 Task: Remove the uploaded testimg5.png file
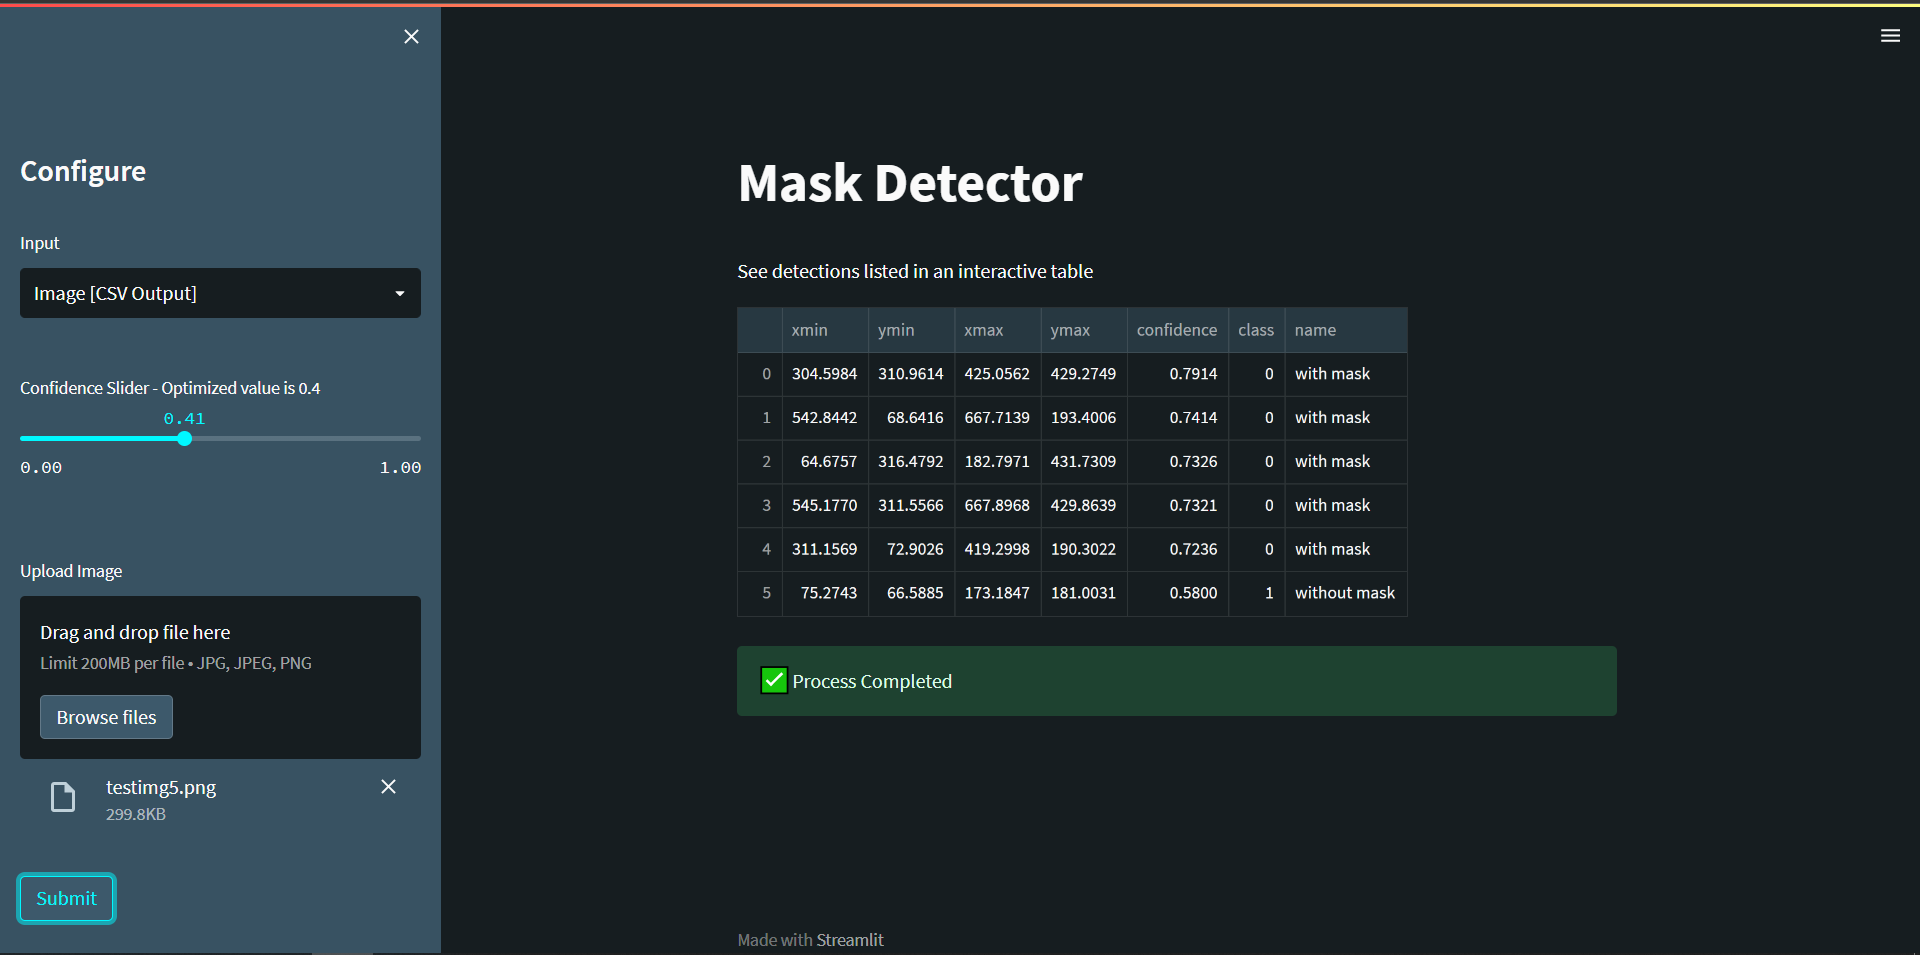388,787
